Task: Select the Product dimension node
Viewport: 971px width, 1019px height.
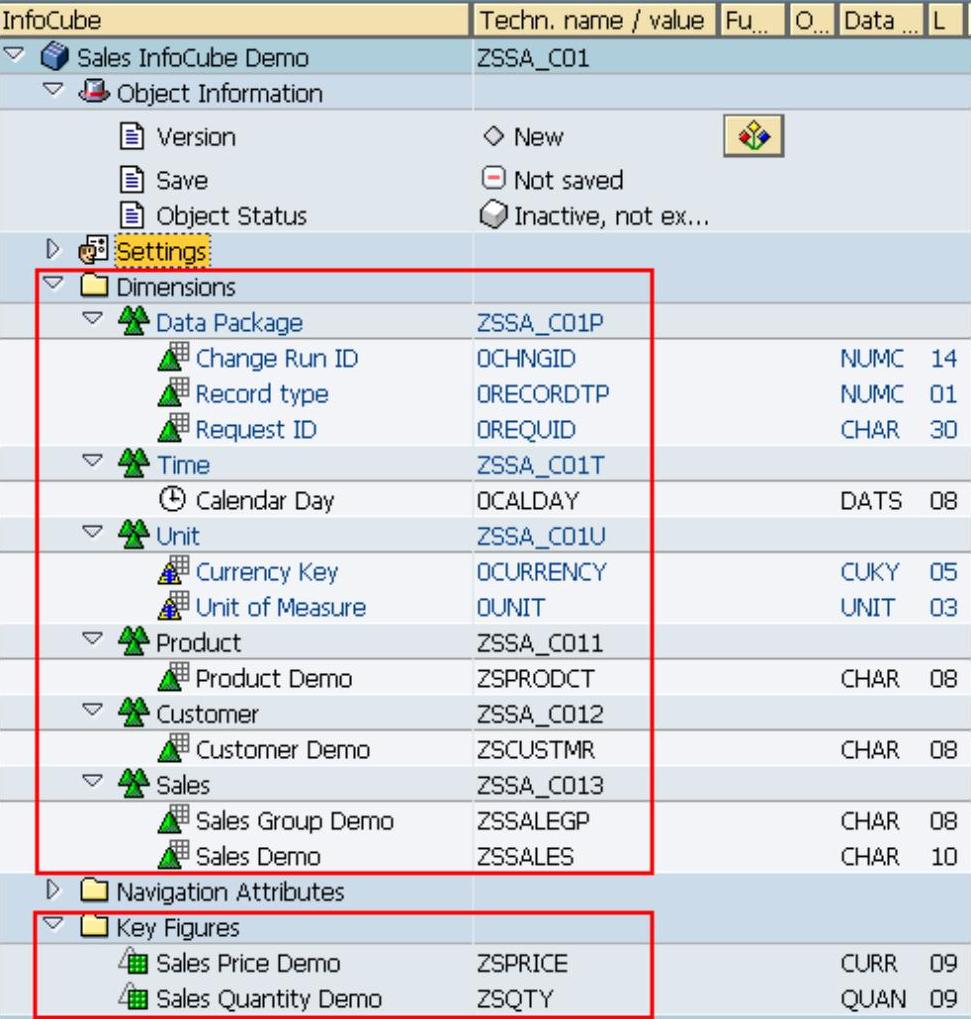Action: (x=198, y=642)
